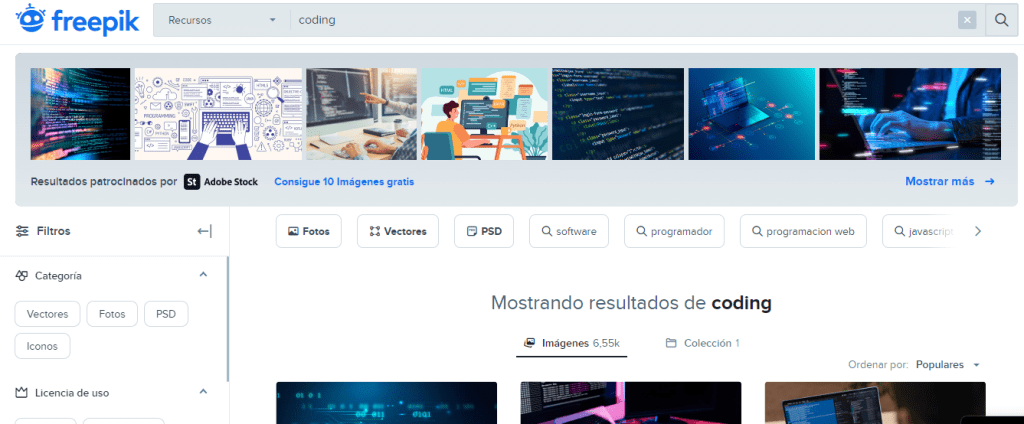
Task: Select the Vectores chip with nodes icon
Action: coord(398,231)
